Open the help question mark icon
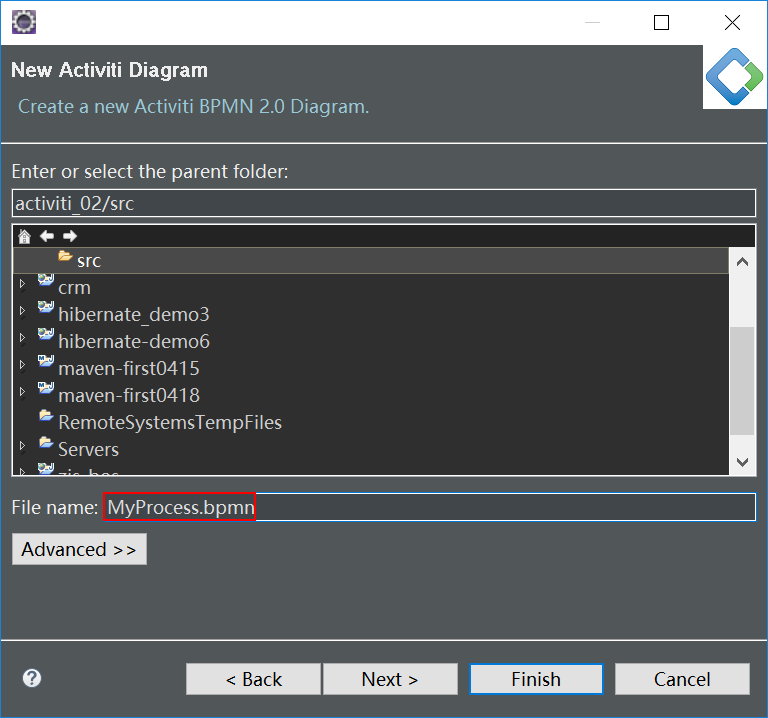768x718 pixels. point(32,678)
